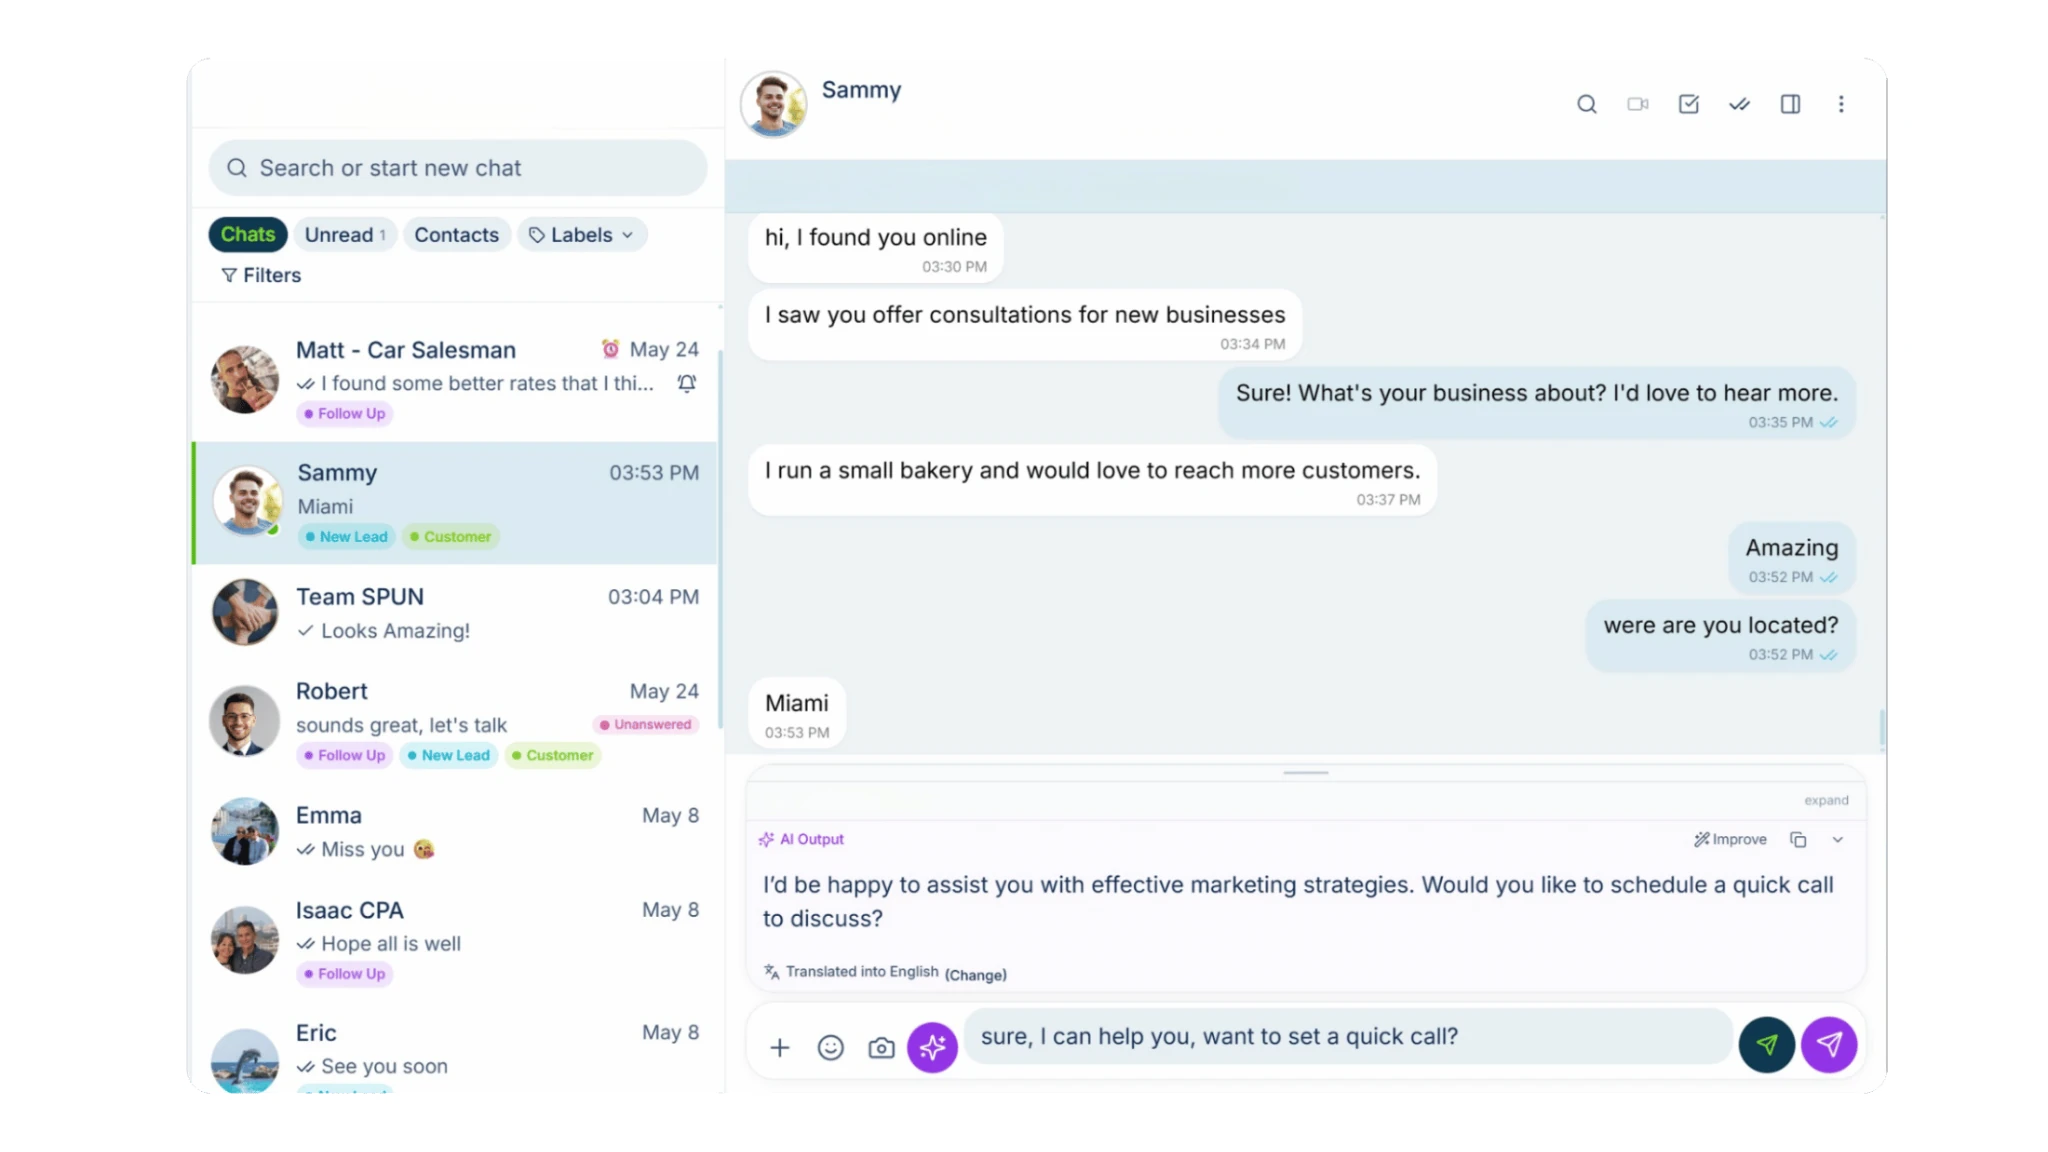Collapse the AI Output panel chevron
Image resolution: width=2048 pixels, height=1152 pixels.
pyautogui.click(x=1837, y=840)
